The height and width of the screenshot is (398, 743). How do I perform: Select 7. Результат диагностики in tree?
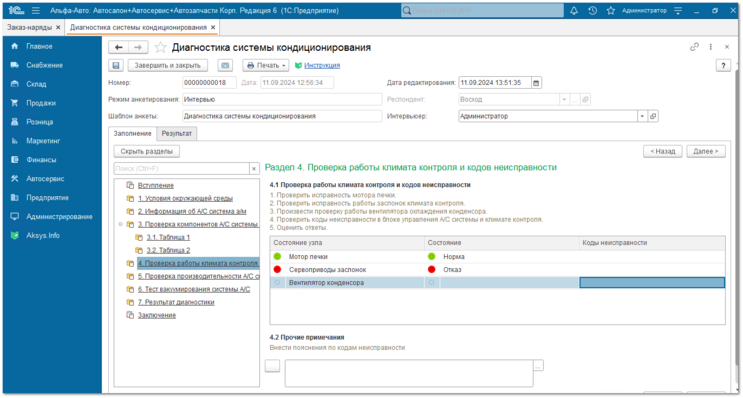176,302
